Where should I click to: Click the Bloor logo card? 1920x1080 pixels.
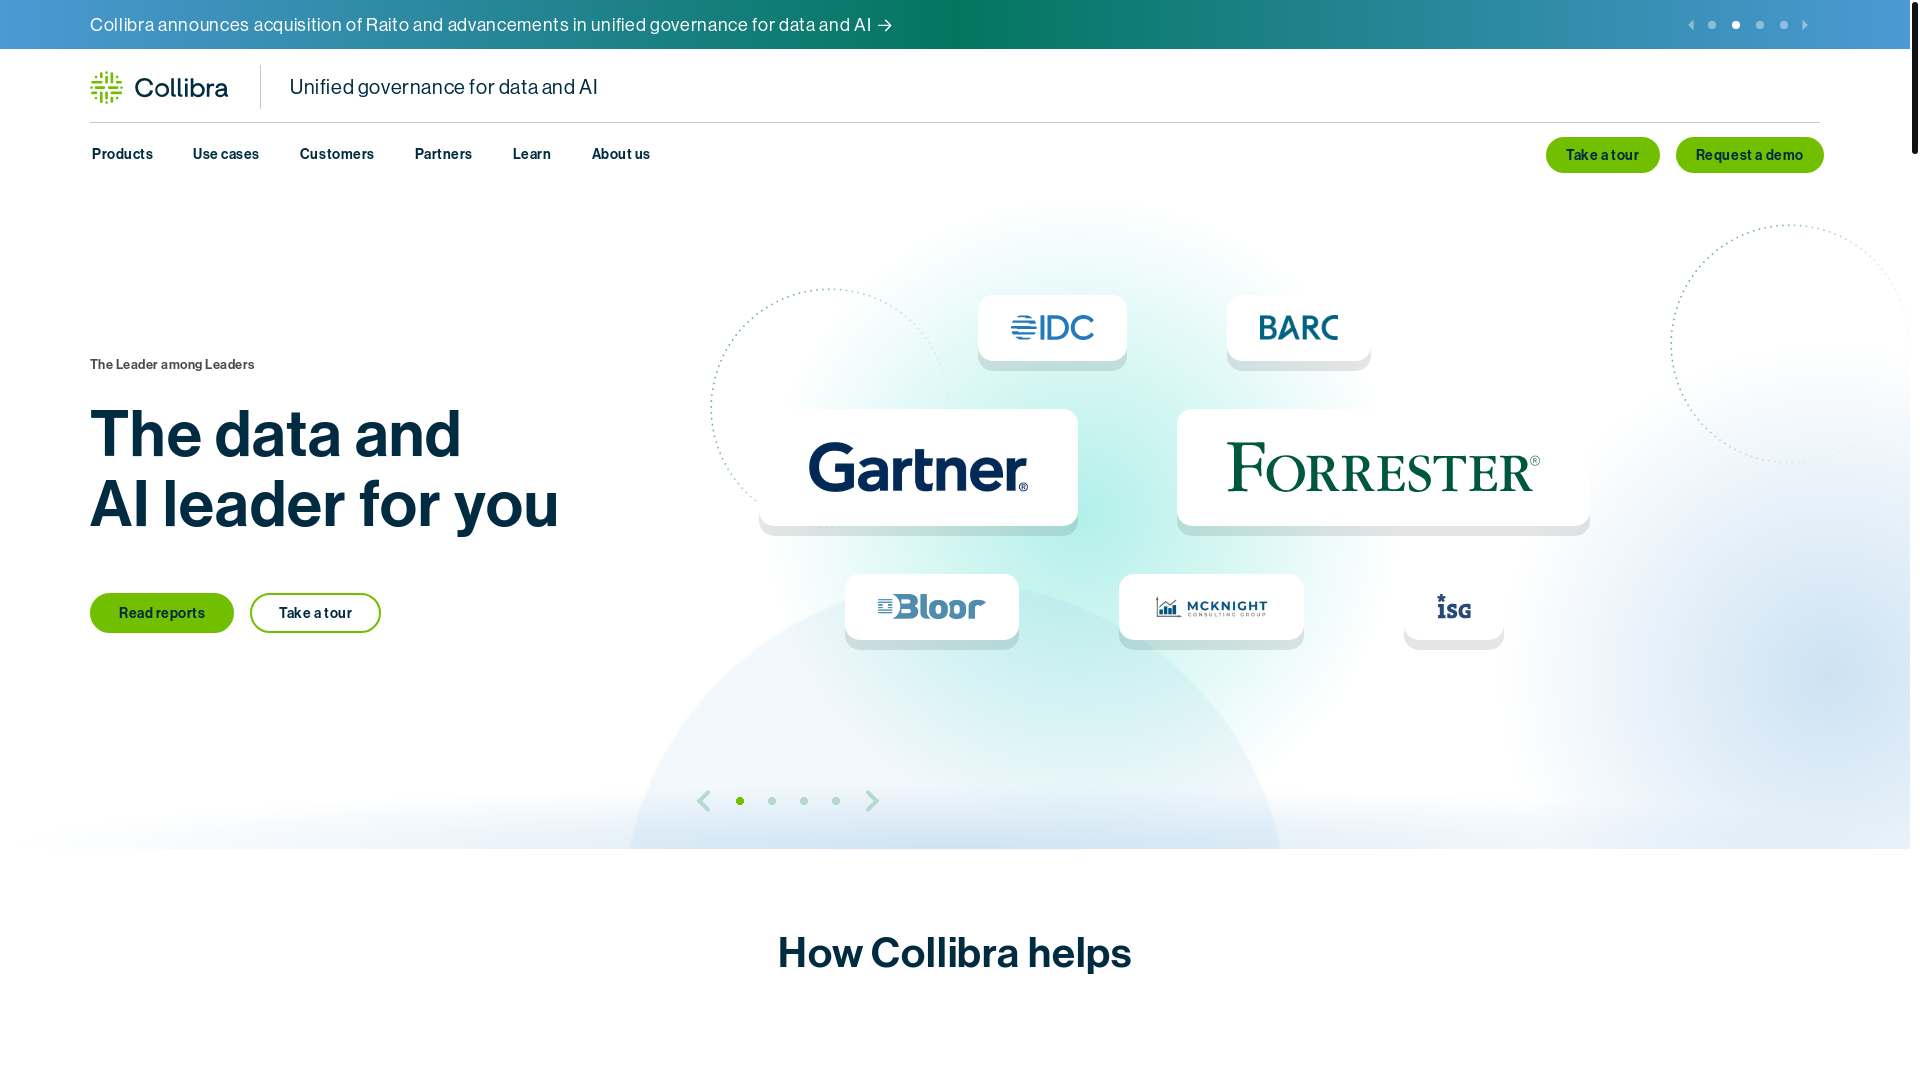[932, 607]
